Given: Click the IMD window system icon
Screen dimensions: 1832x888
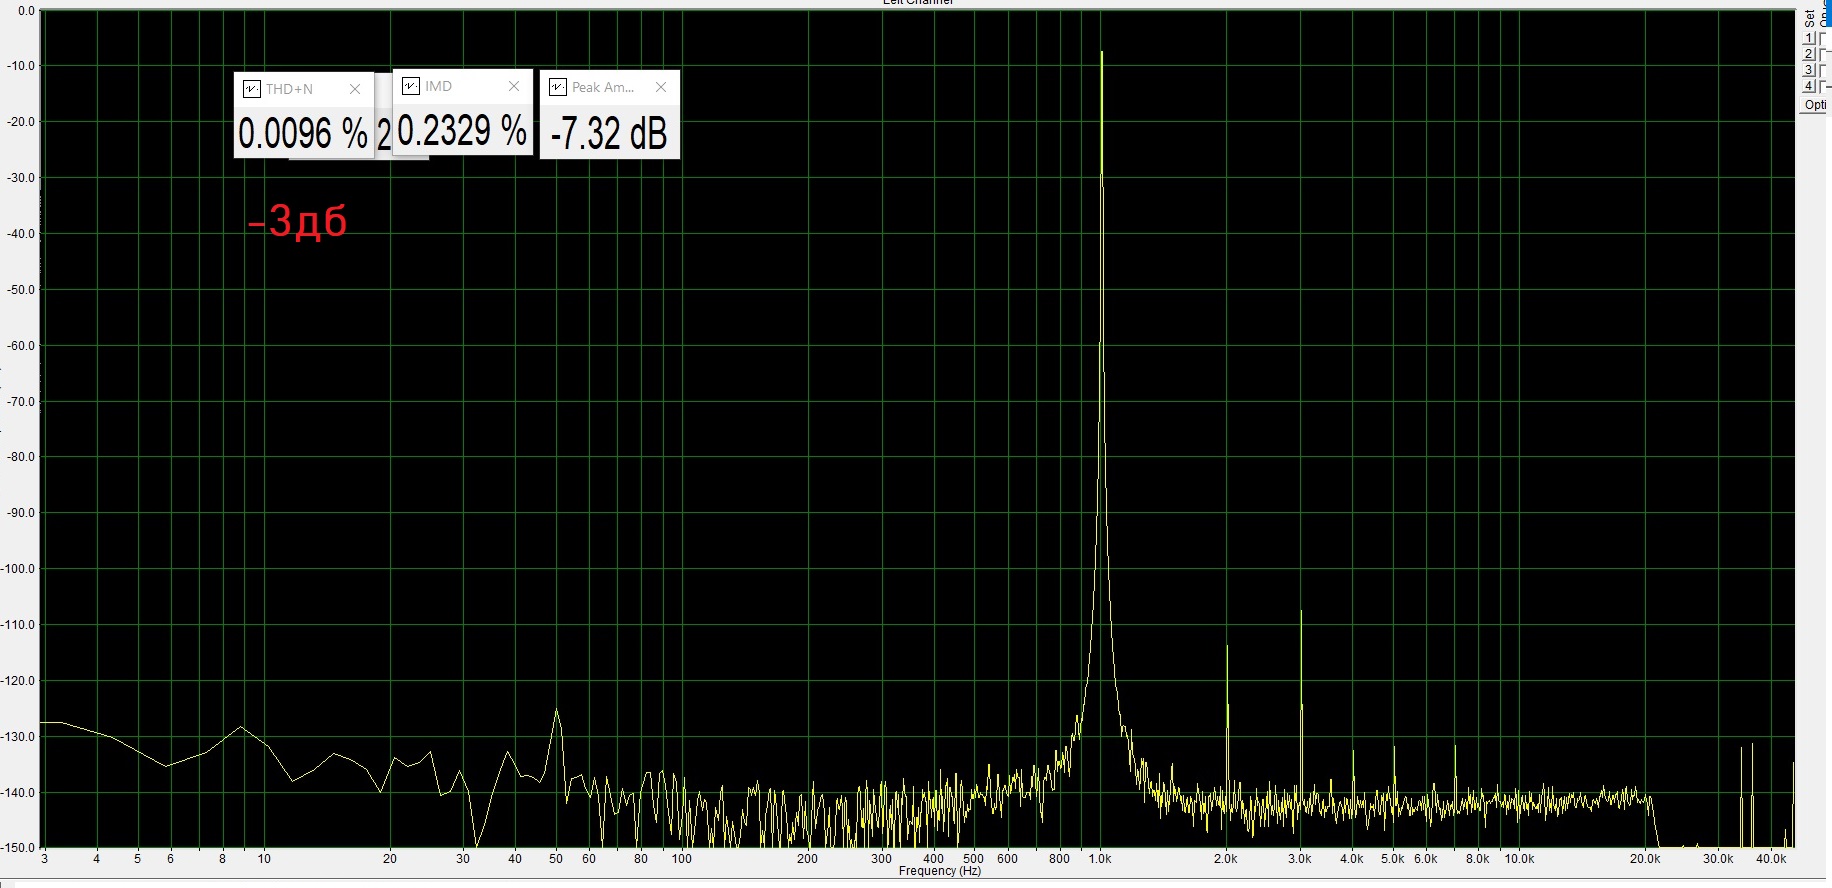Looking at the screenshot, I should click(411, 86).
